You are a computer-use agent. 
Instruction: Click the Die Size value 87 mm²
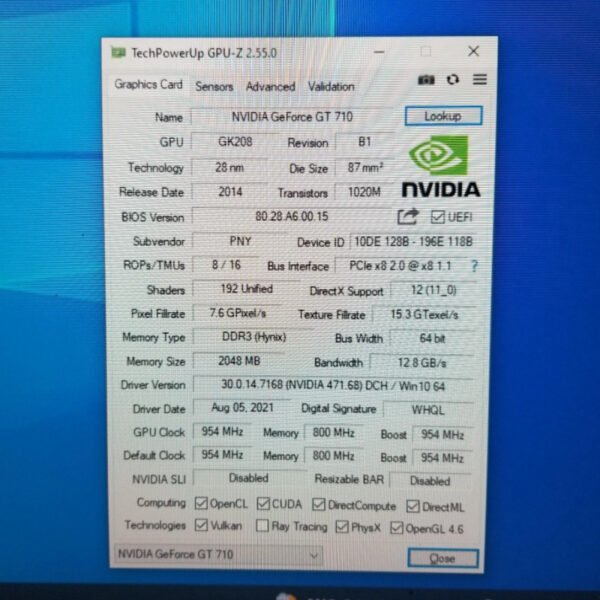tap(365, 168)
